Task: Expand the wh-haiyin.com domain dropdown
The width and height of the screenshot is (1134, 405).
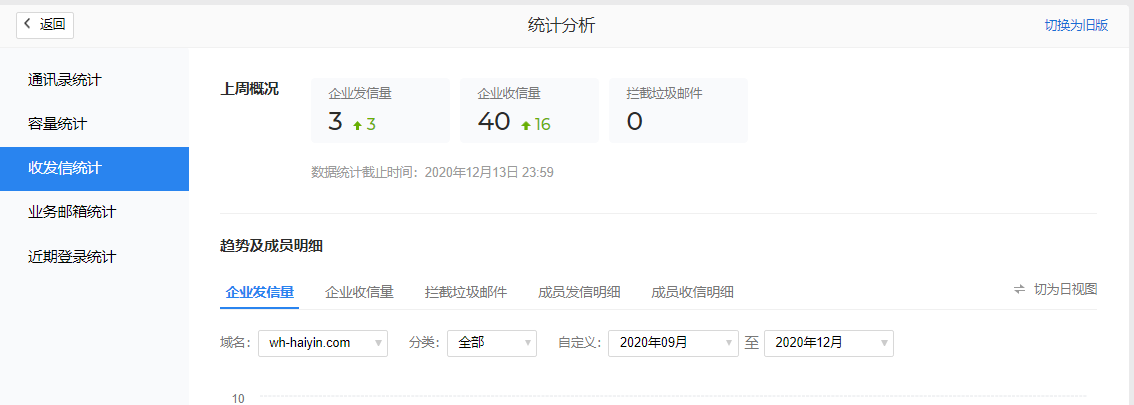Action: coord(322,343)
